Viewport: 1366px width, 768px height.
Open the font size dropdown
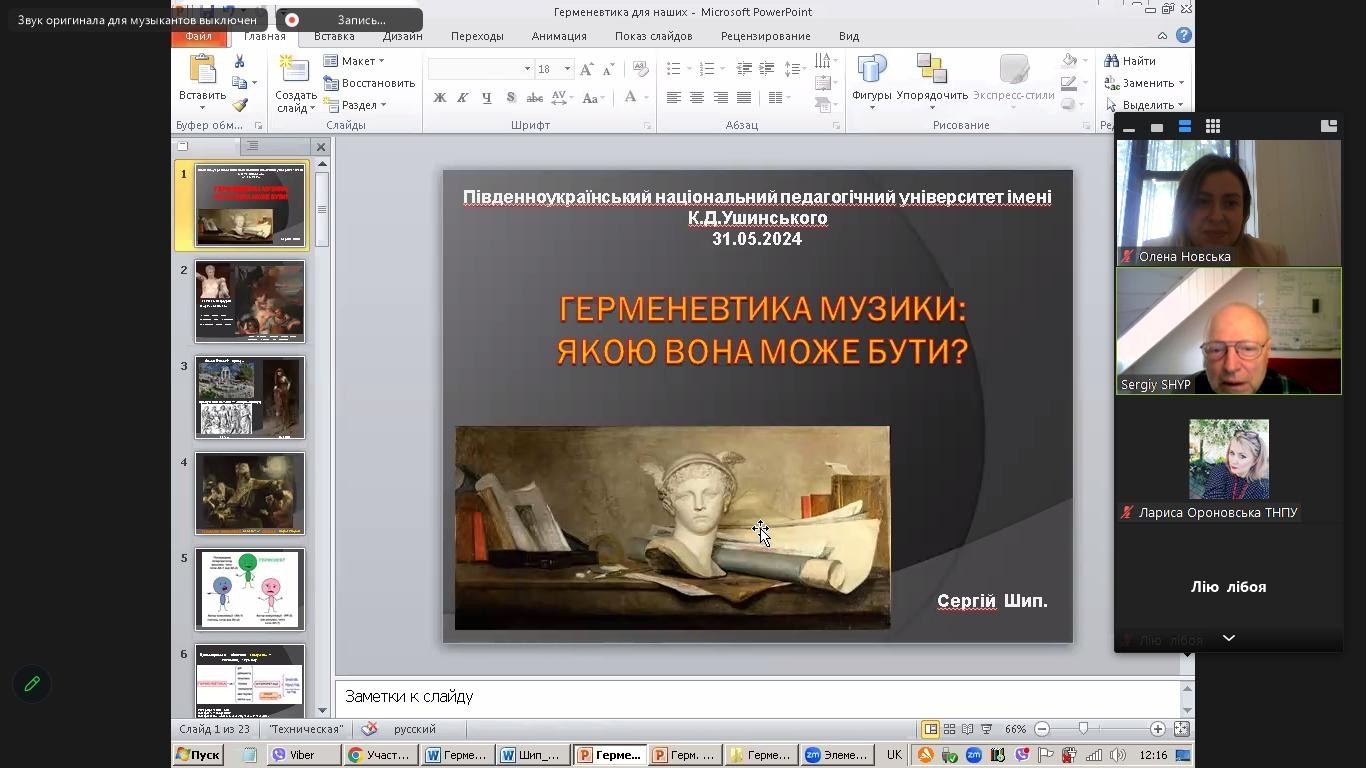click(x=567, y=69)
